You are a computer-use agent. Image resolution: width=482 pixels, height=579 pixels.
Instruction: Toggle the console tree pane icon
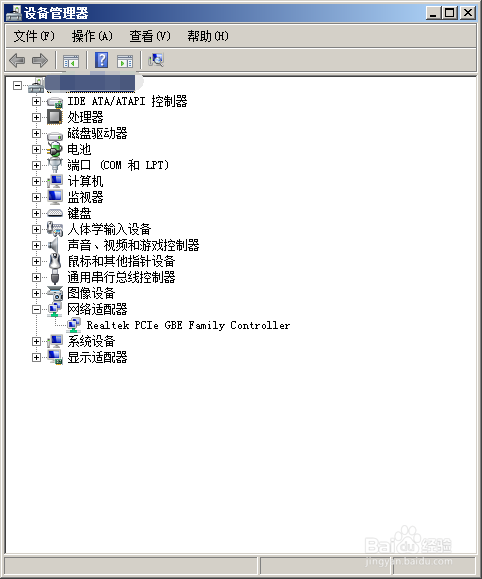coord(71,61)
